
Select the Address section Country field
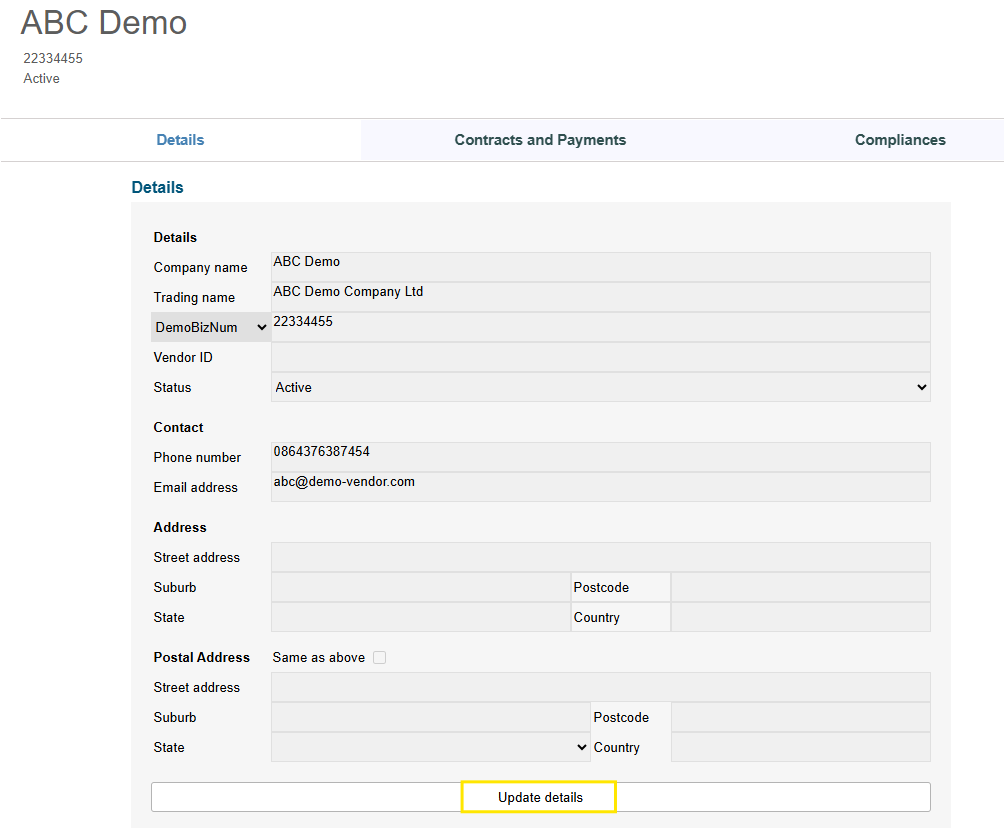(x=800, y=617)
